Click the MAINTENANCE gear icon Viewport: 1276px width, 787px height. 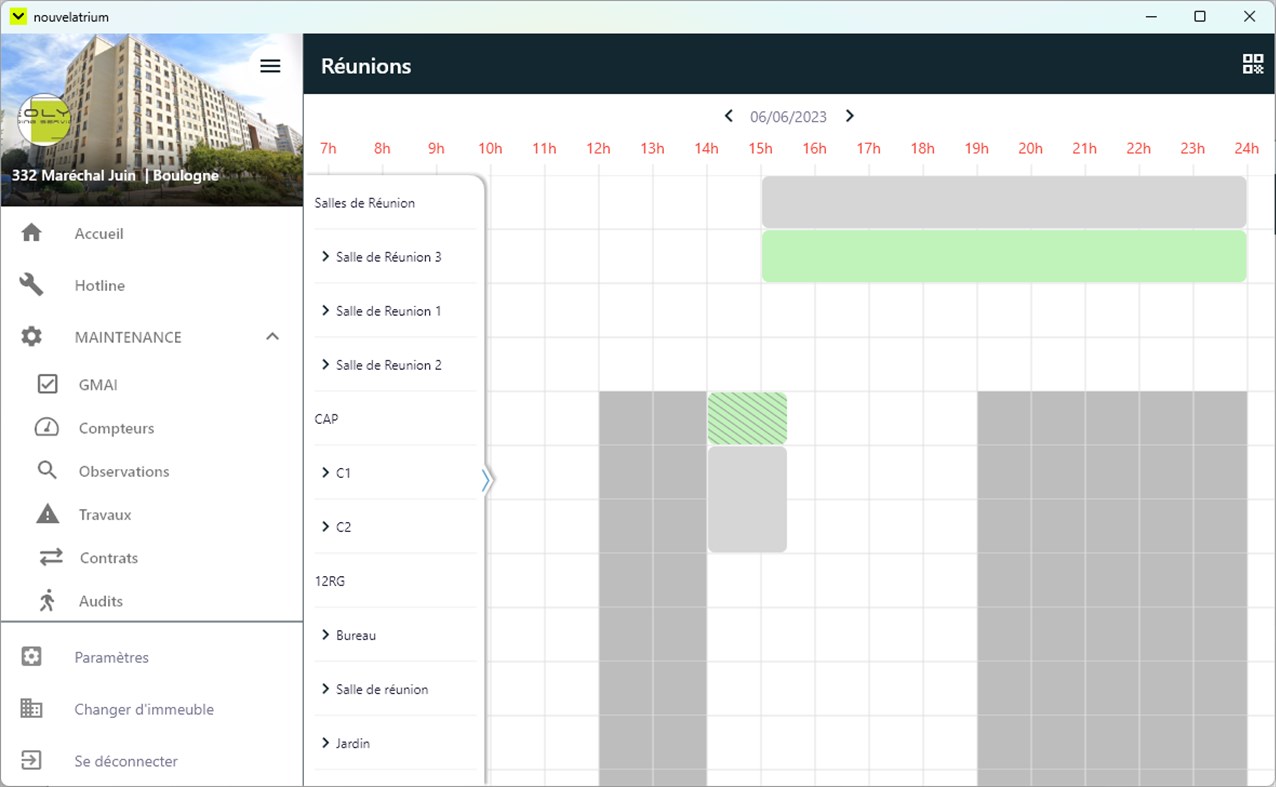32,337
